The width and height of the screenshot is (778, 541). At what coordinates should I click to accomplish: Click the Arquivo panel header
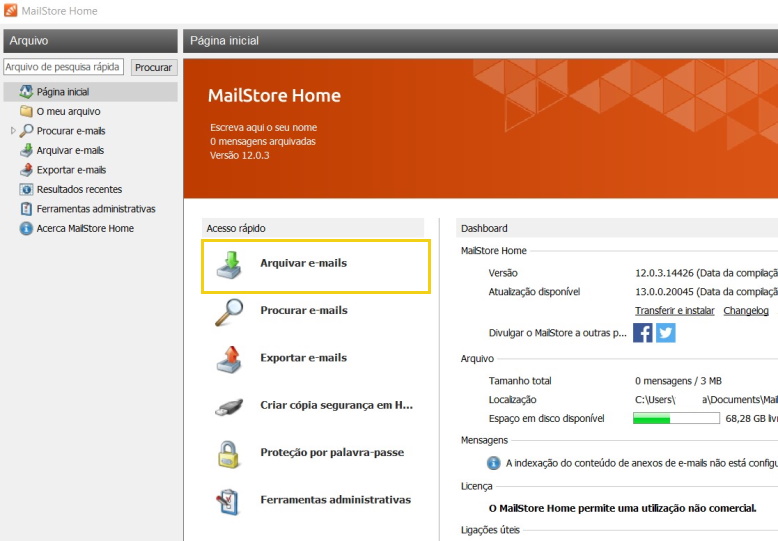[90, 41]
